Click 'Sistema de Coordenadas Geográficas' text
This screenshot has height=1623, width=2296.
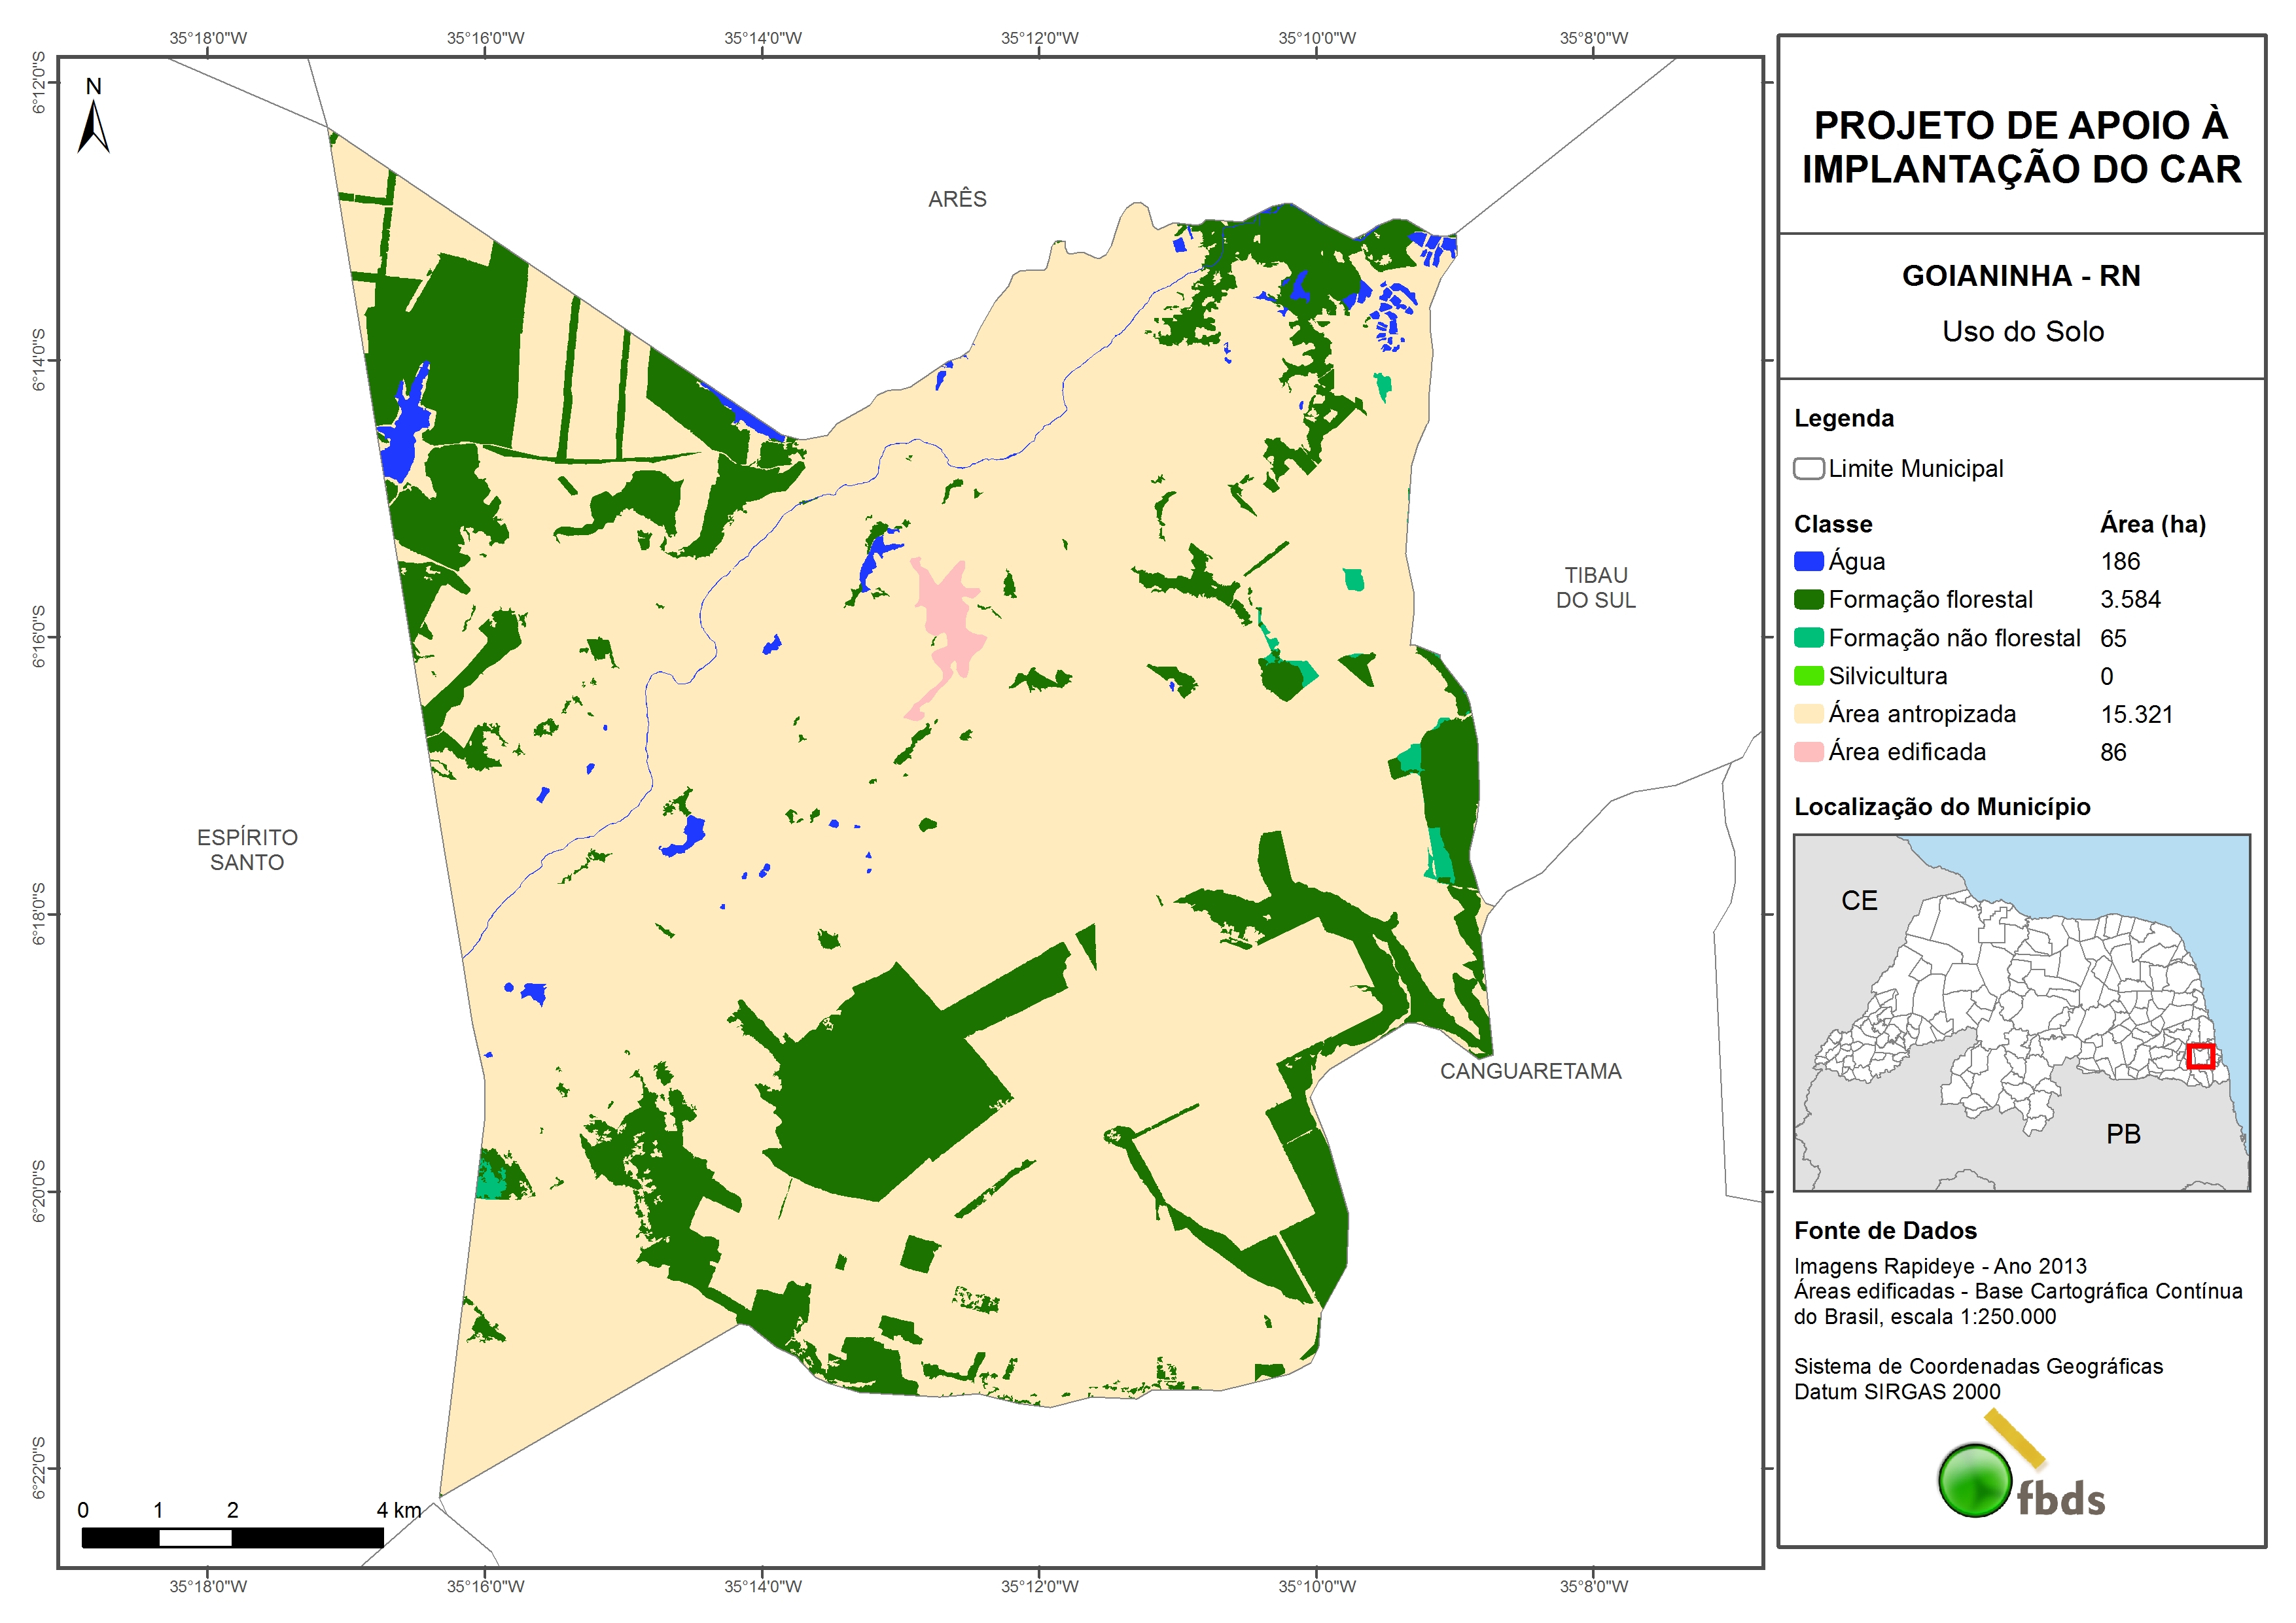coord(1978,1367)
